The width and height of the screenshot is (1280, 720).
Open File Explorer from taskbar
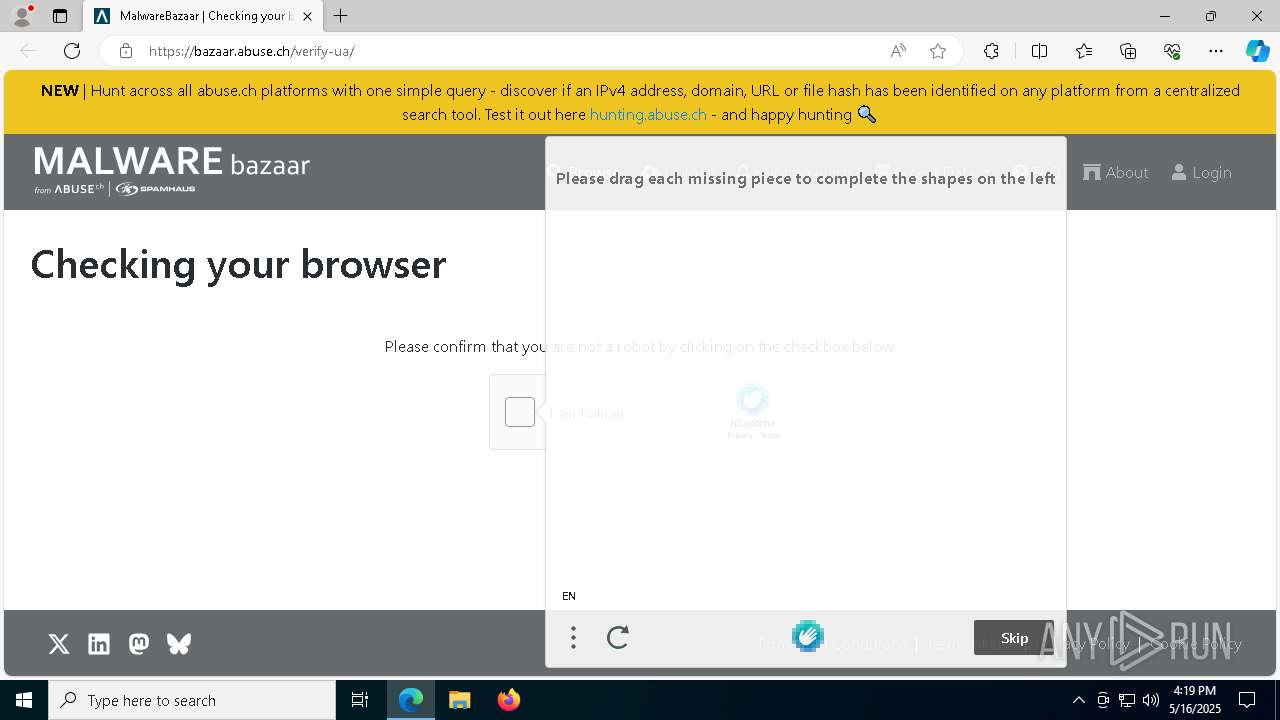click(x=460, y=700)
